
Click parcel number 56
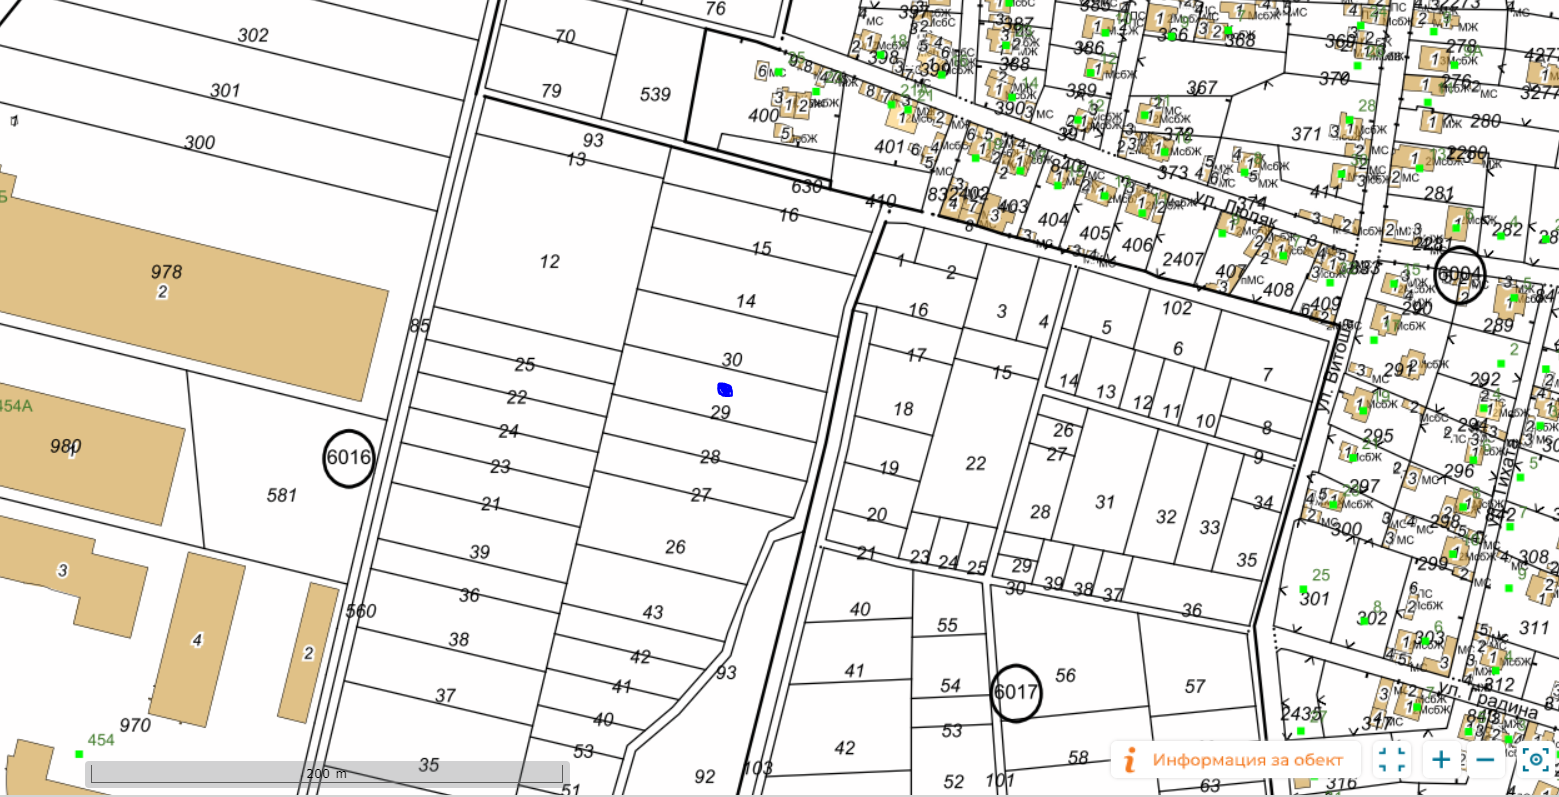coord(1066,675)
